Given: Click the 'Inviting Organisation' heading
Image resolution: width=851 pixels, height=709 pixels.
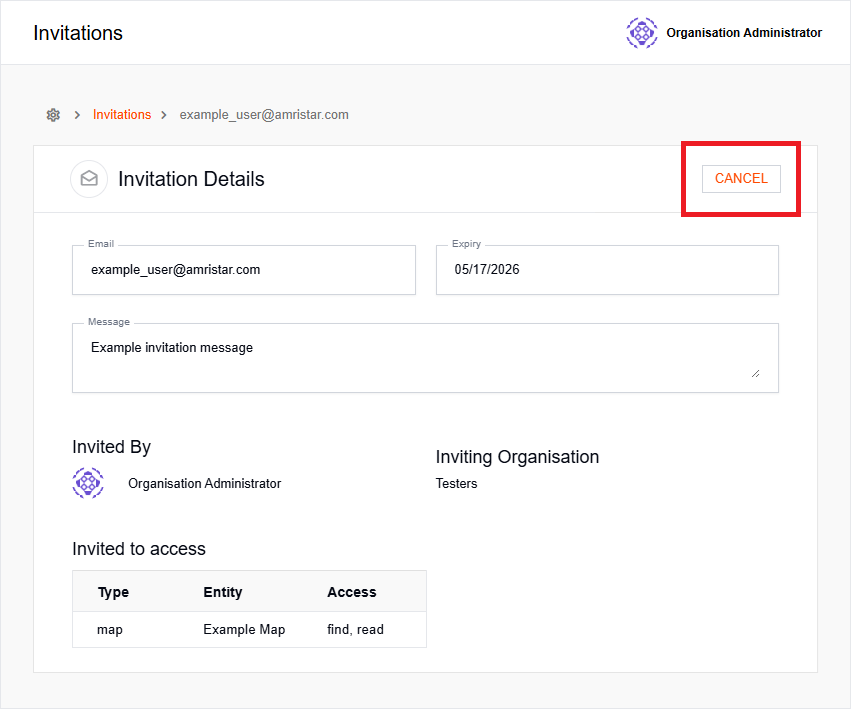Looking at the screenshot, I should [517, 457].
